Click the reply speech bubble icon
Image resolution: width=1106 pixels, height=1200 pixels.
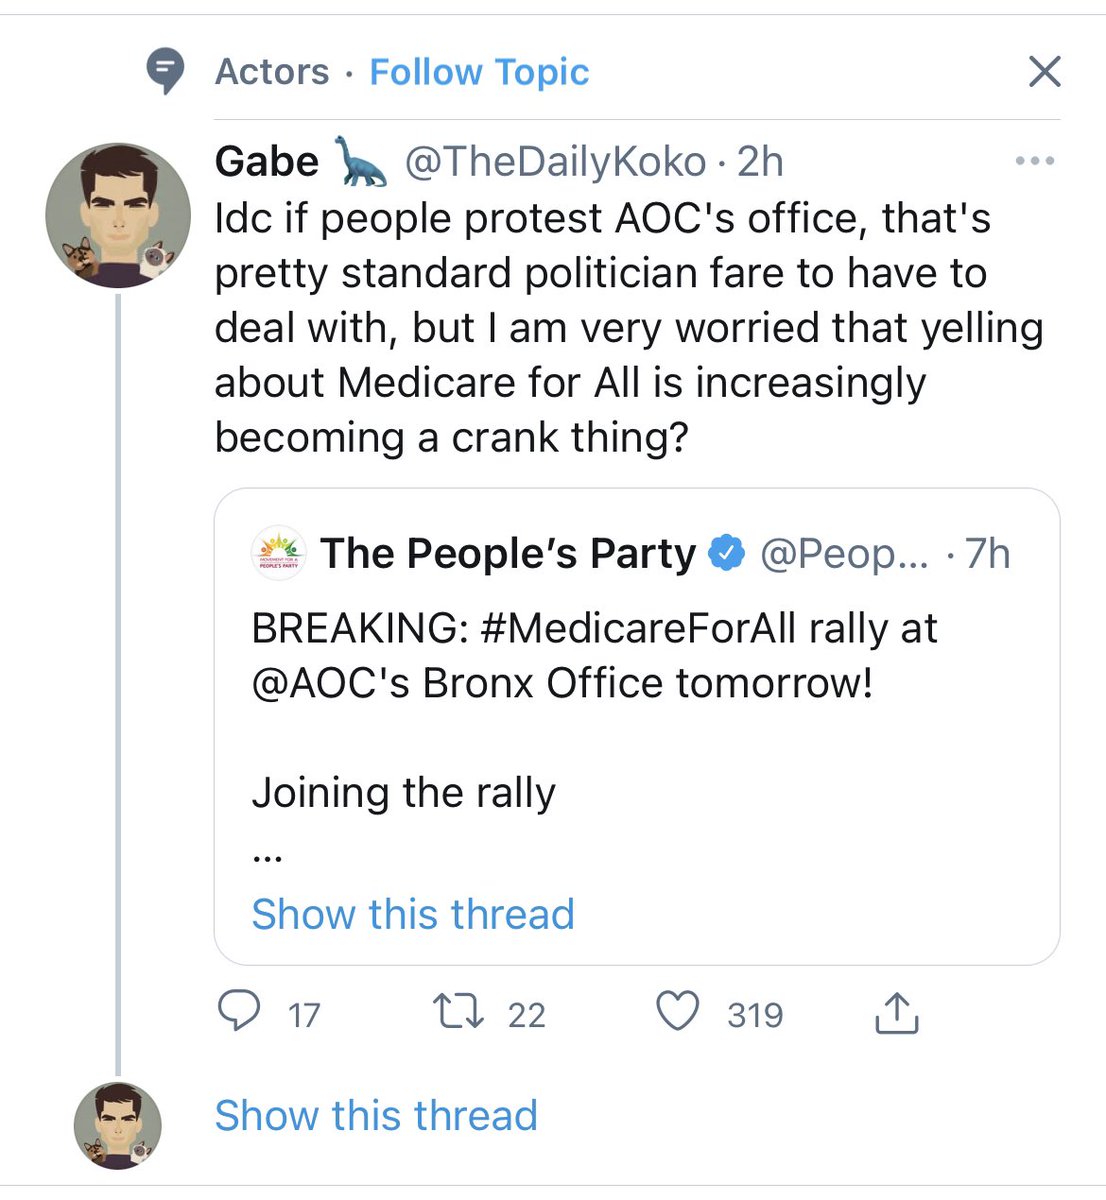239,1012
